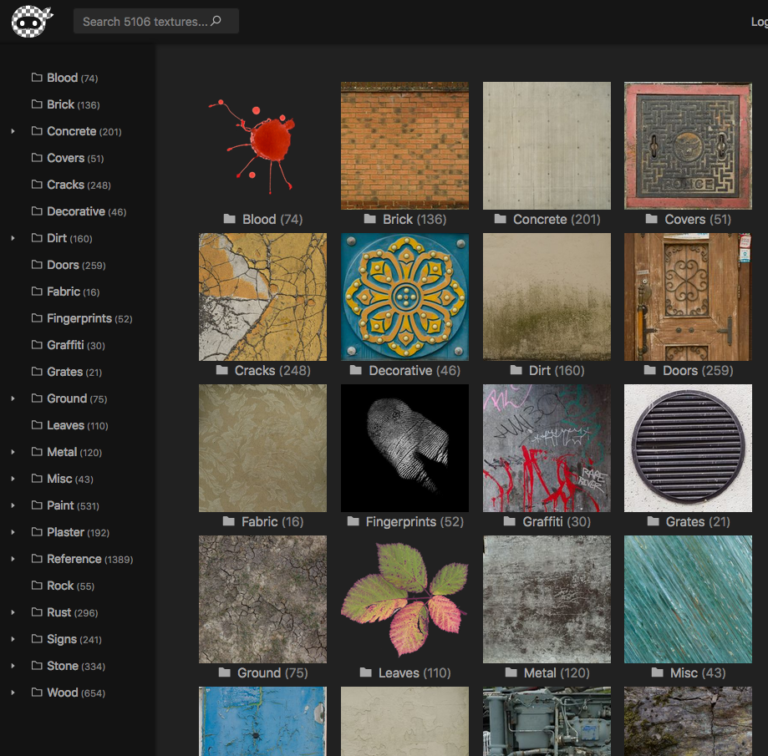Open the Cracks (248) caption link

pyautogui.click(x=272, y=371)
